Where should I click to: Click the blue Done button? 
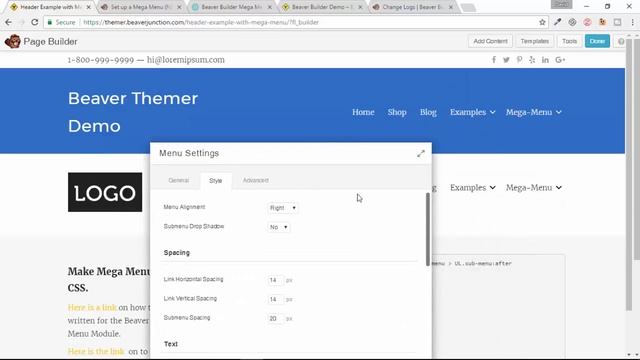point(597,41)
